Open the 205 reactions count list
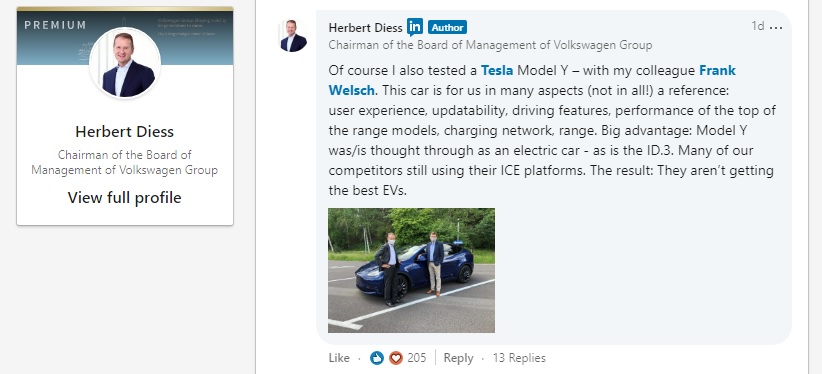The image size is (822, 374). tap(417, 358)
